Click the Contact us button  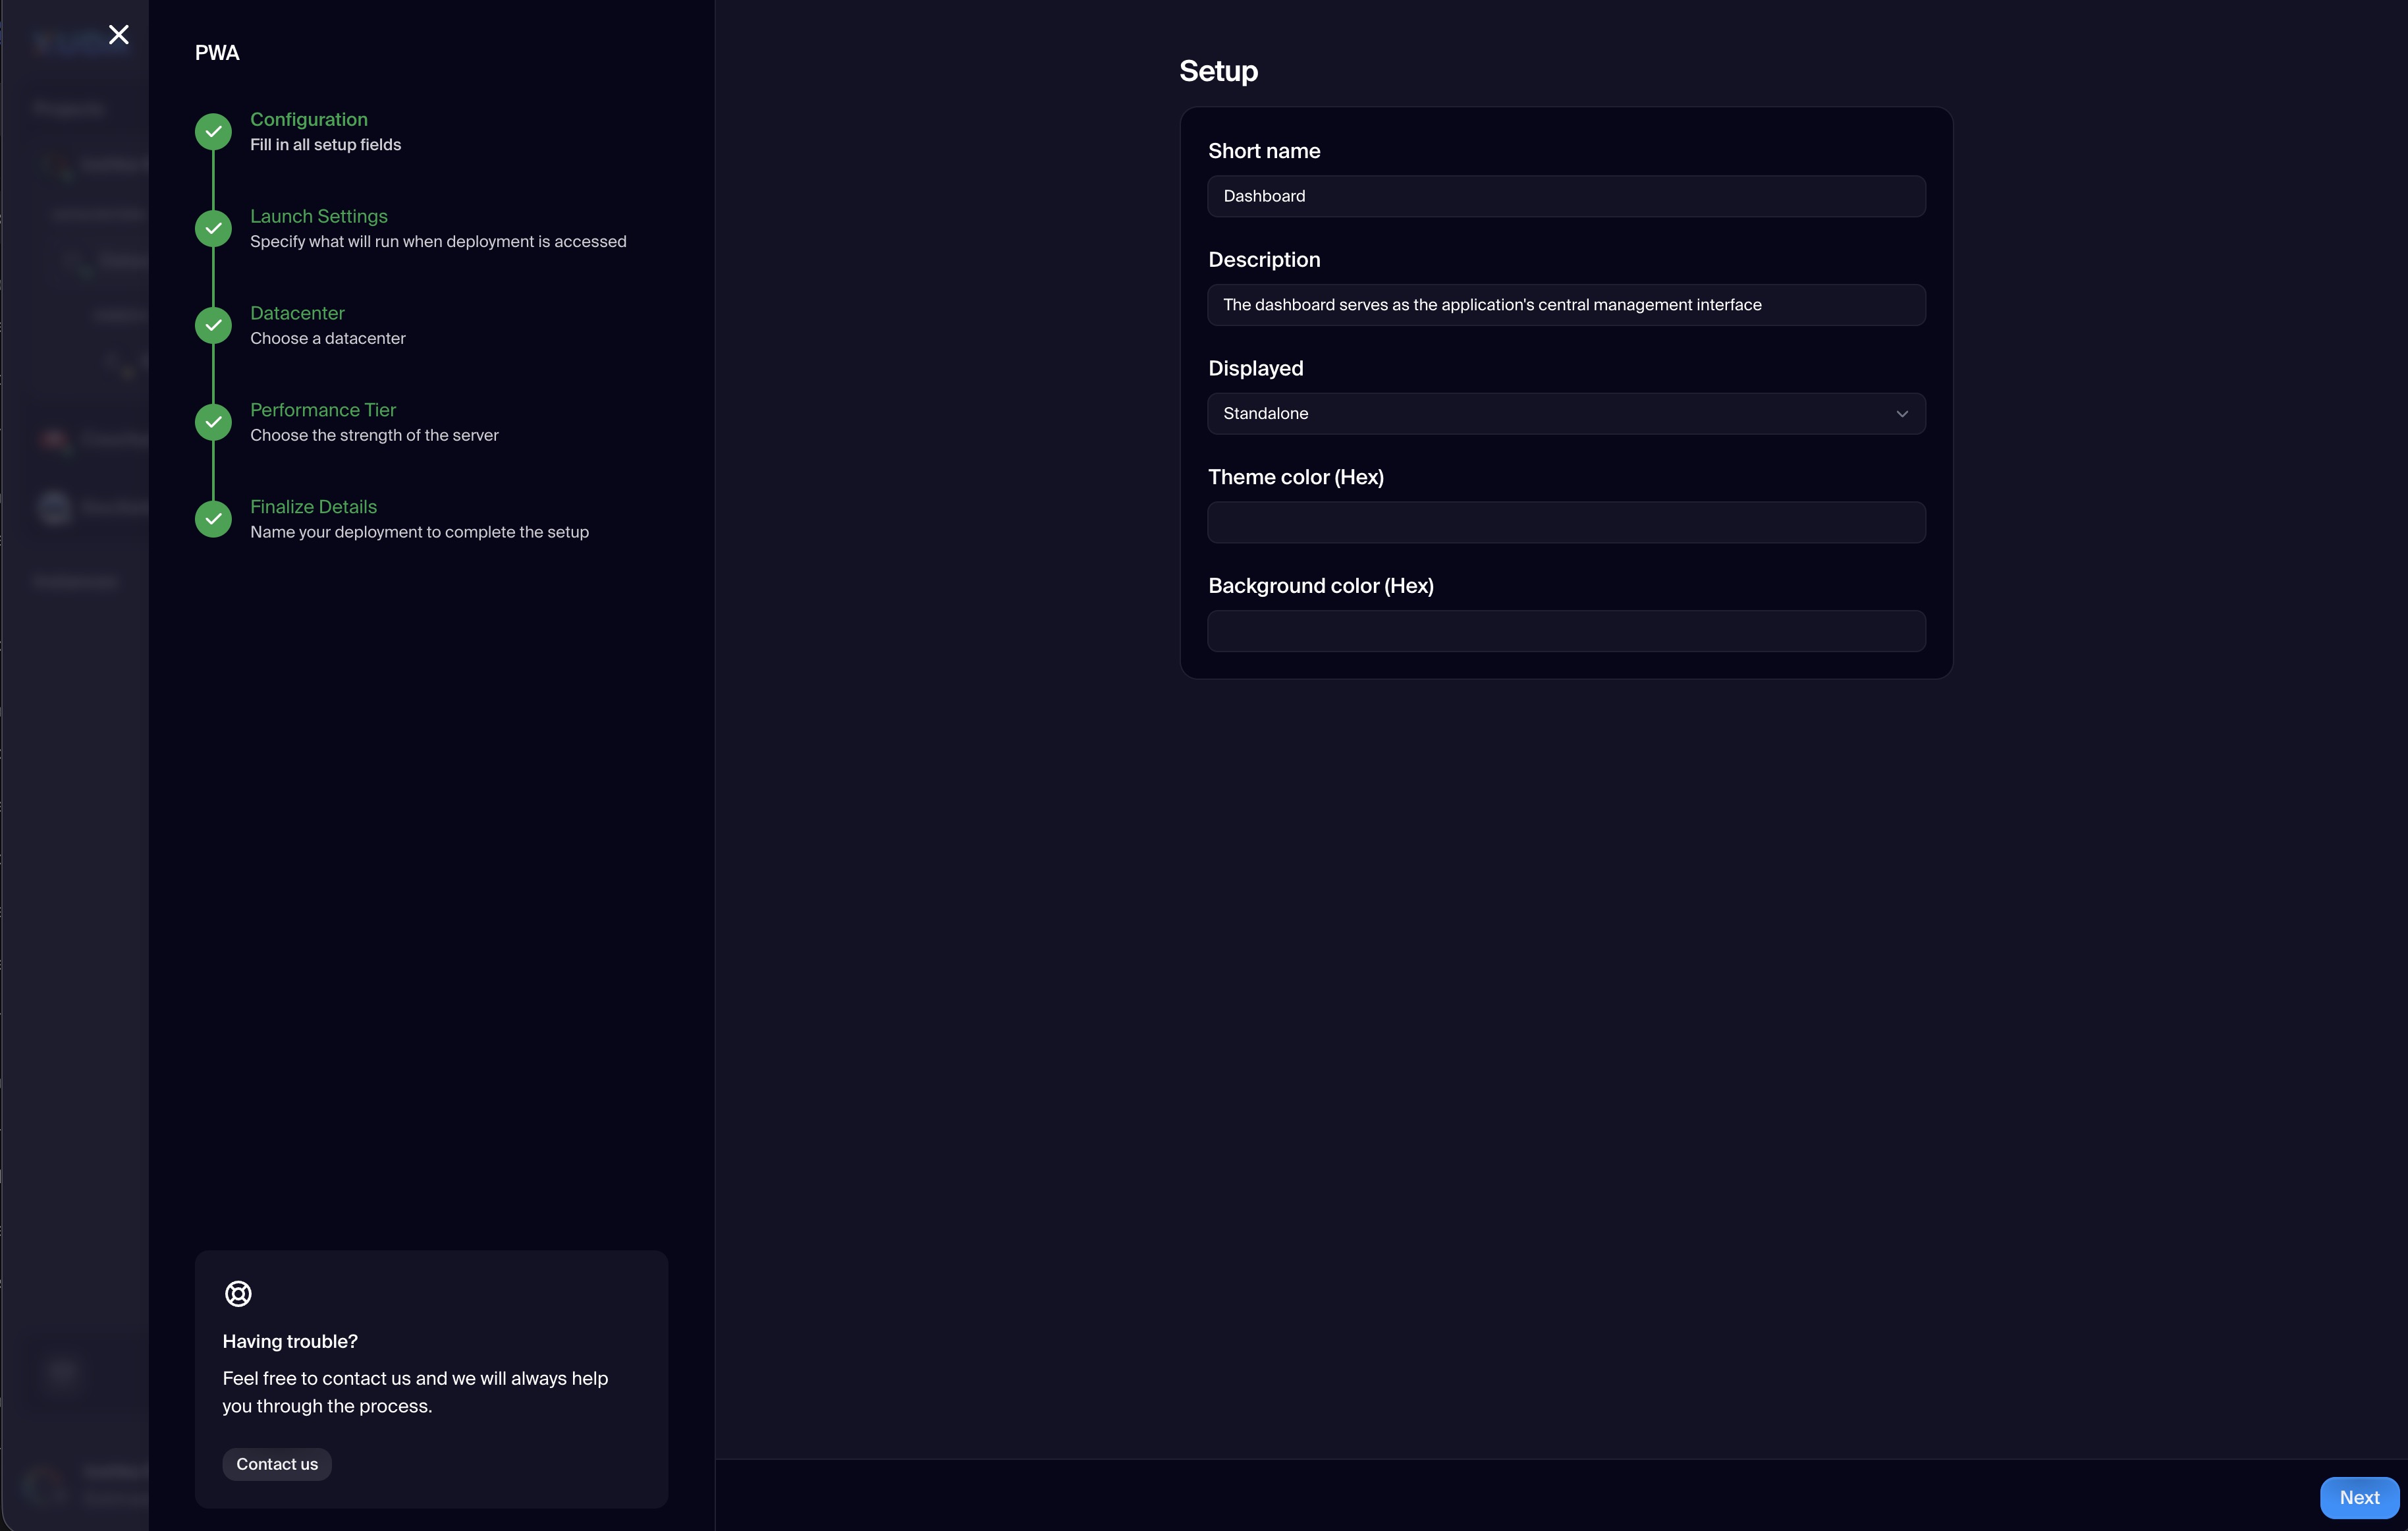click(x=277, y=1464)
